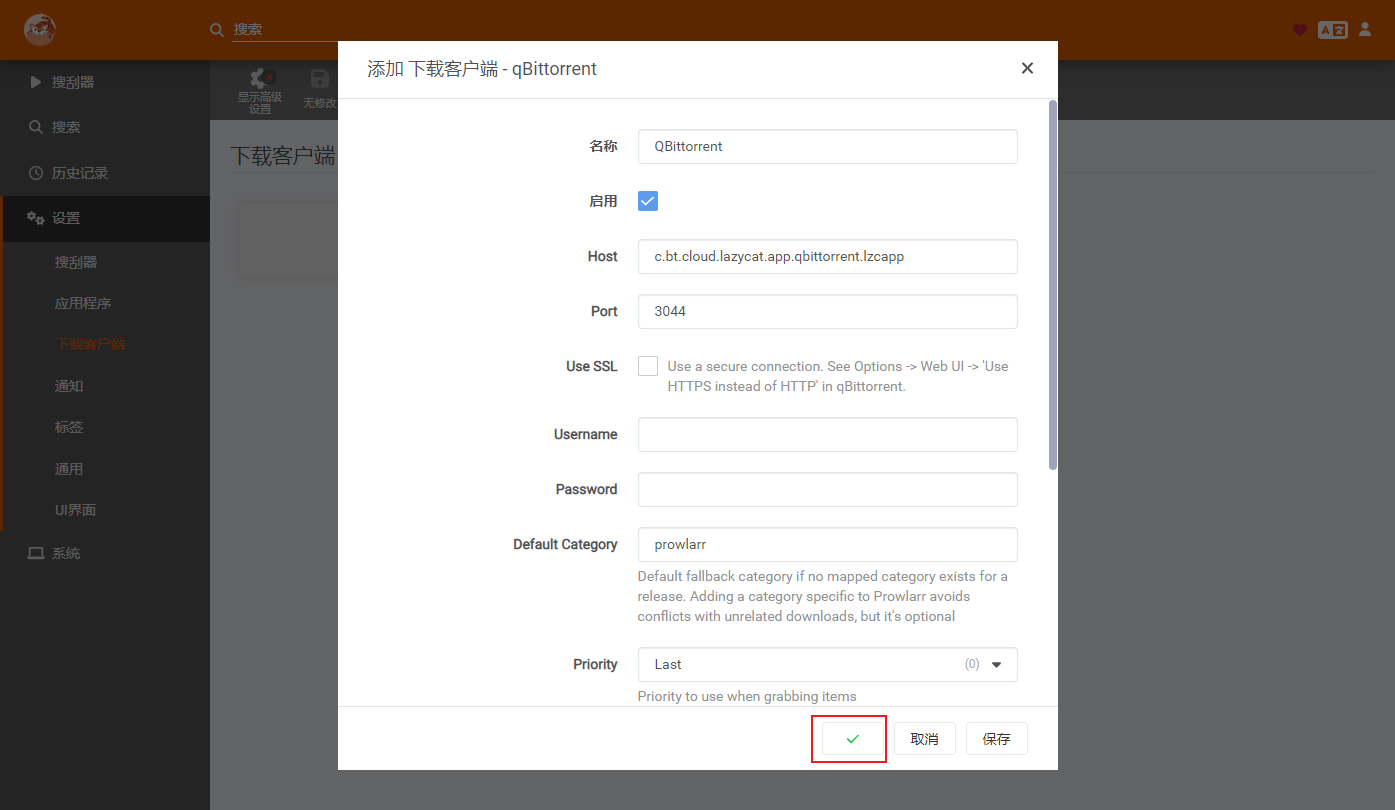The image size is (1395, 810).
Task: Click the Password input field
Action: (828, 489)
